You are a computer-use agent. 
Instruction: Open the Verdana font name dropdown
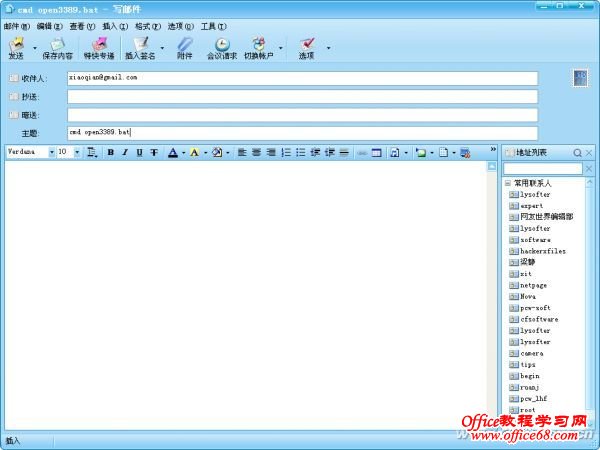point(51,152)
